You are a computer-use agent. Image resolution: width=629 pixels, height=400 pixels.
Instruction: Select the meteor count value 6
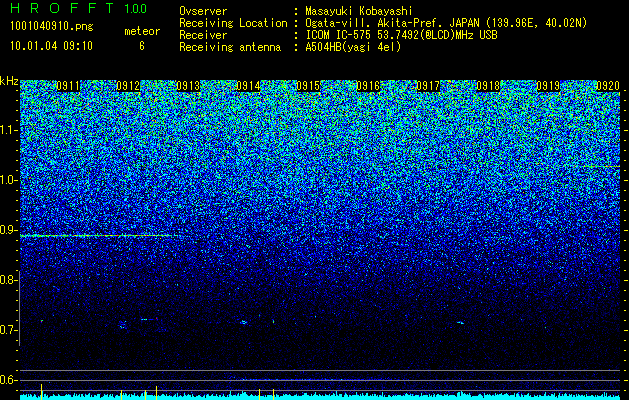click(142, 46)
